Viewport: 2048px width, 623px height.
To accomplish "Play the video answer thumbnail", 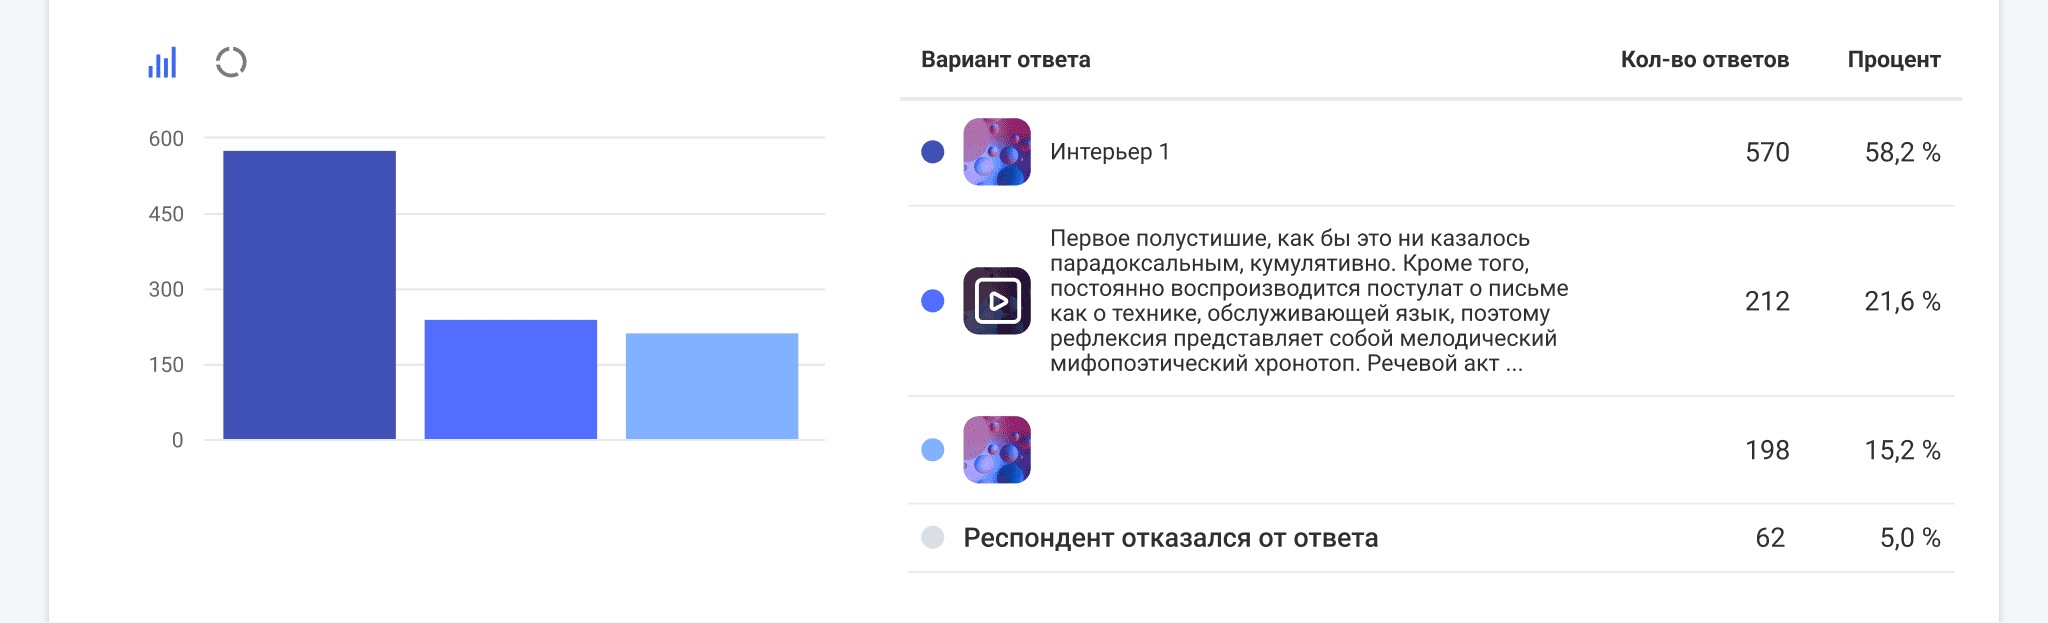I will pos(996,301).
